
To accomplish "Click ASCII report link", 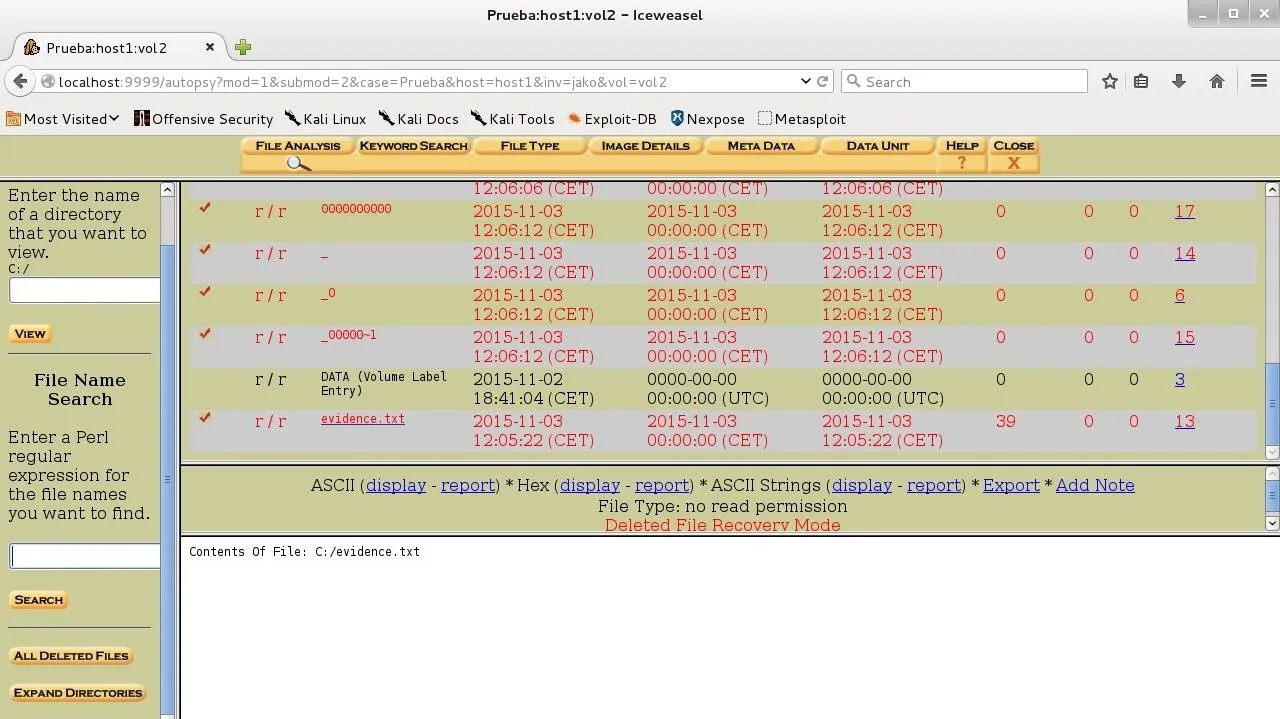I will click(468, 485).
